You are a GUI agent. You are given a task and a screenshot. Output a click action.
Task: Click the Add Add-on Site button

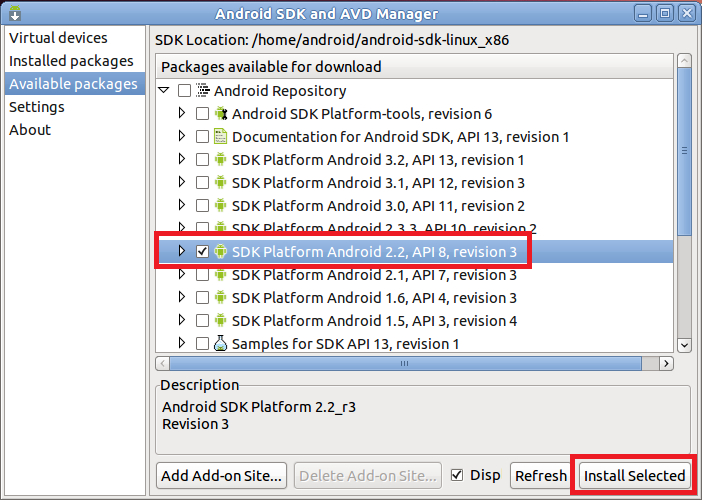point(222,475)
